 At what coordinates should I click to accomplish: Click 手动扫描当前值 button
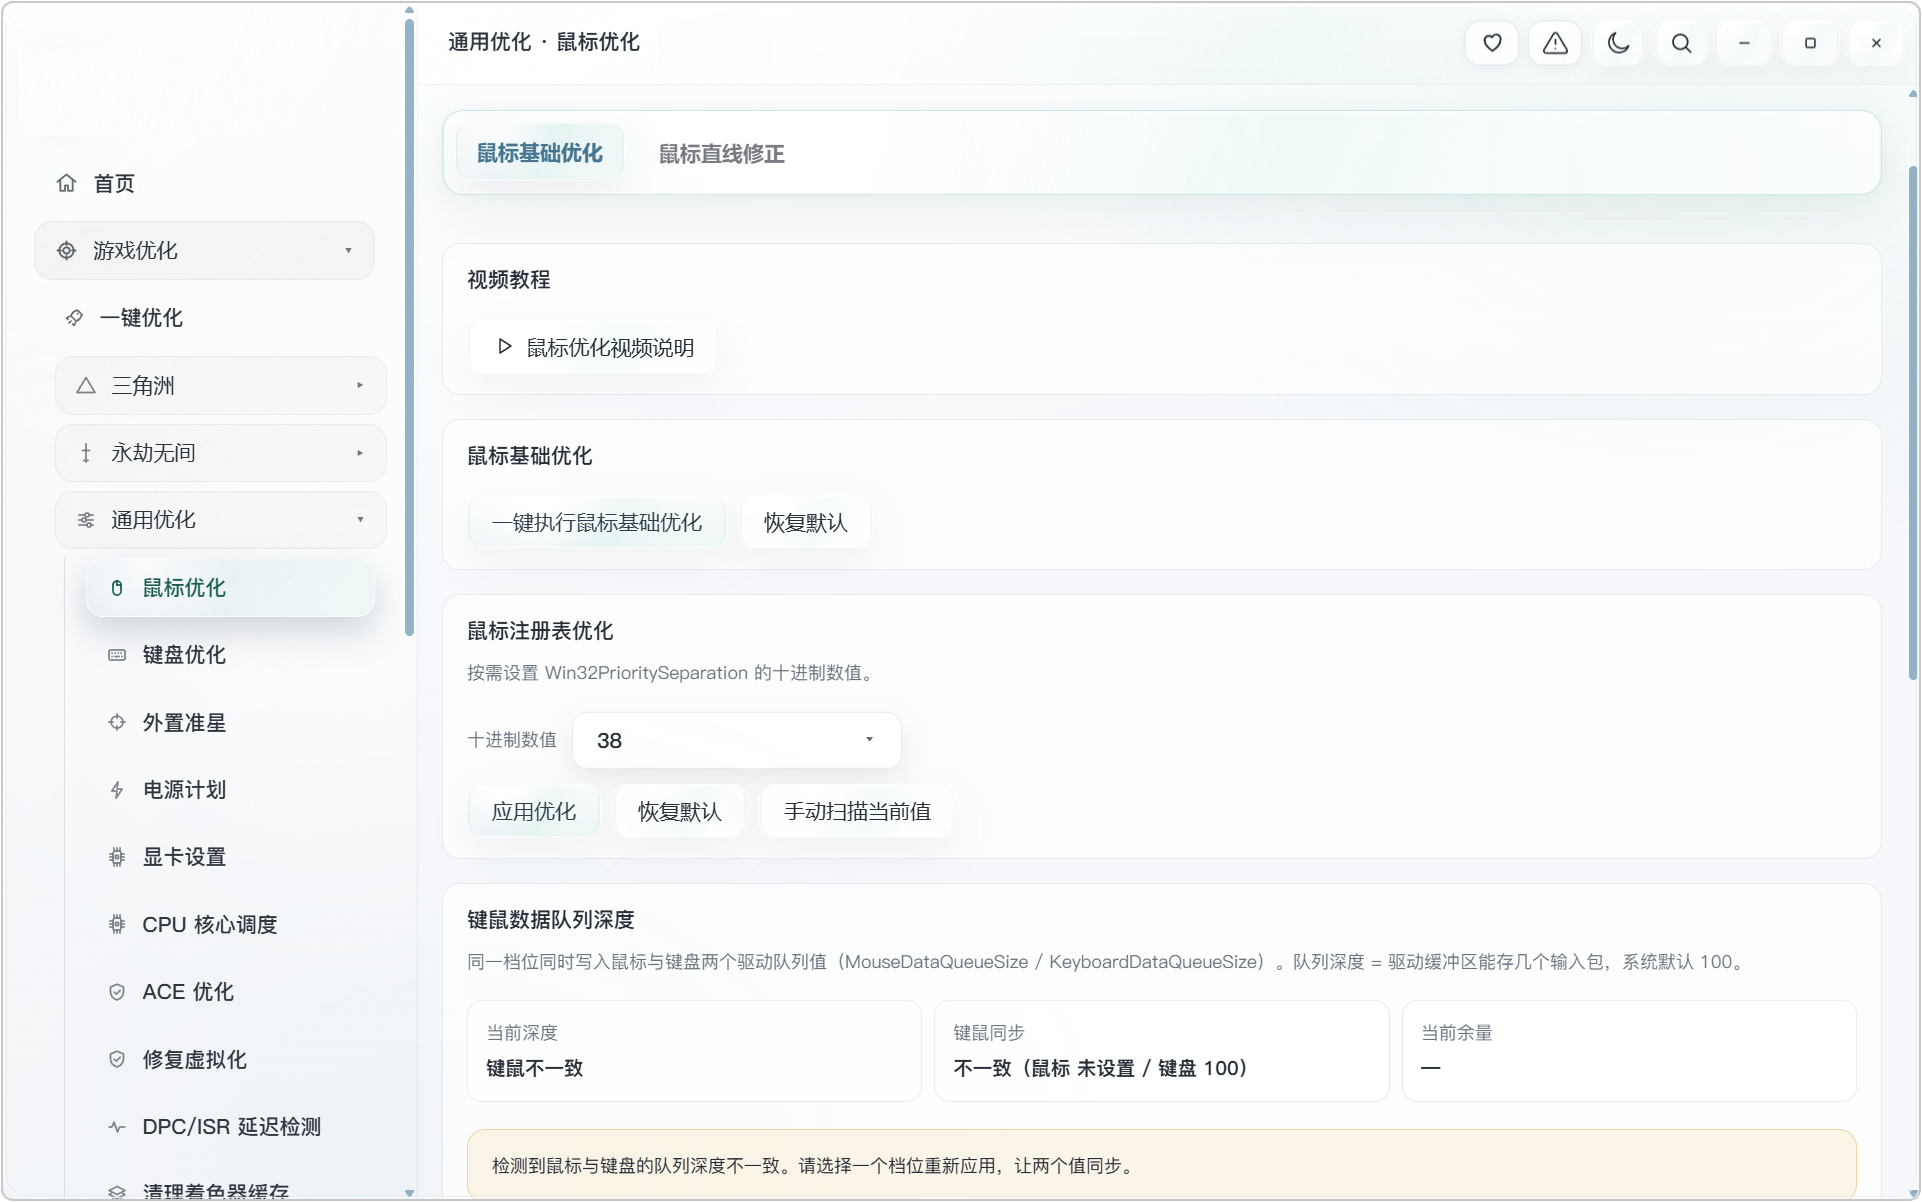857,811
